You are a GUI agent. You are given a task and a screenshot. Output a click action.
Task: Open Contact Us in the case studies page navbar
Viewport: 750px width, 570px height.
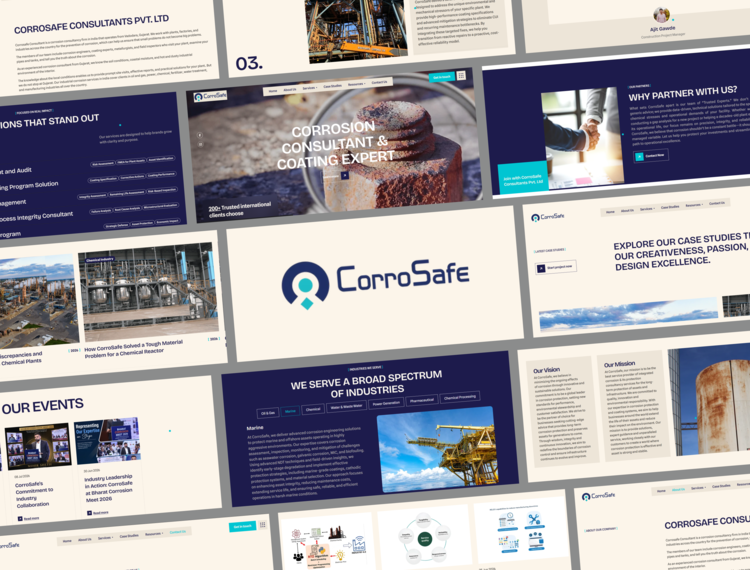point(717,203)
